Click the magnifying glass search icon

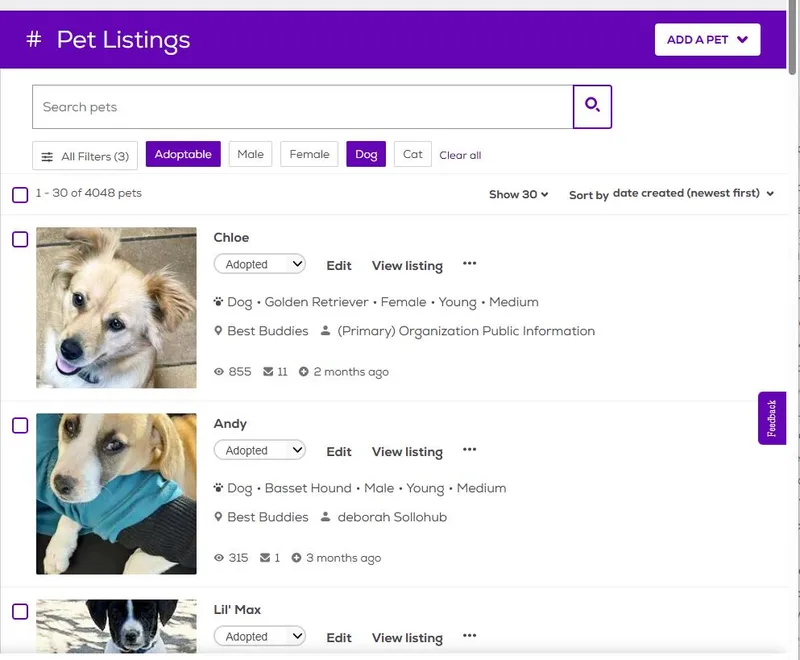pyautogui.click(x=592, y=107)
